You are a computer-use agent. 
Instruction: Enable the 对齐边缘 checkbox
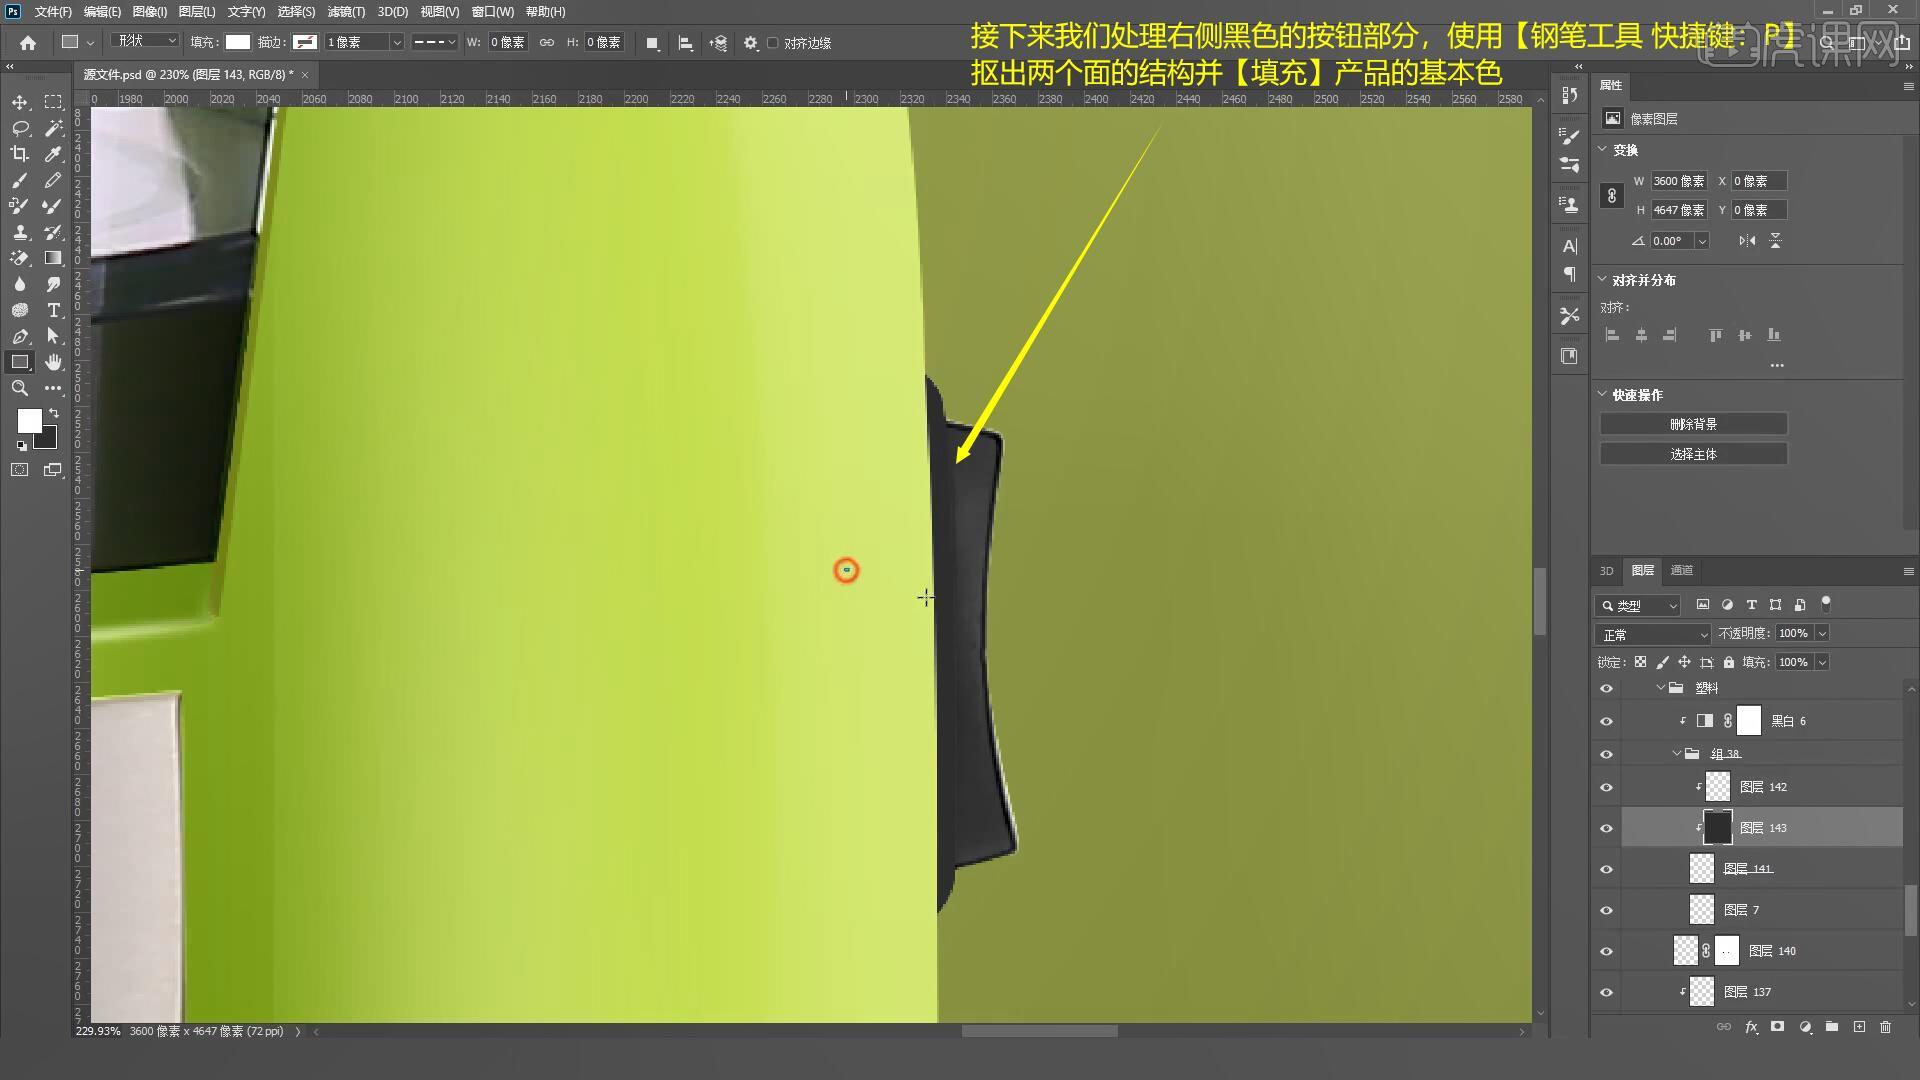[773, 43]
